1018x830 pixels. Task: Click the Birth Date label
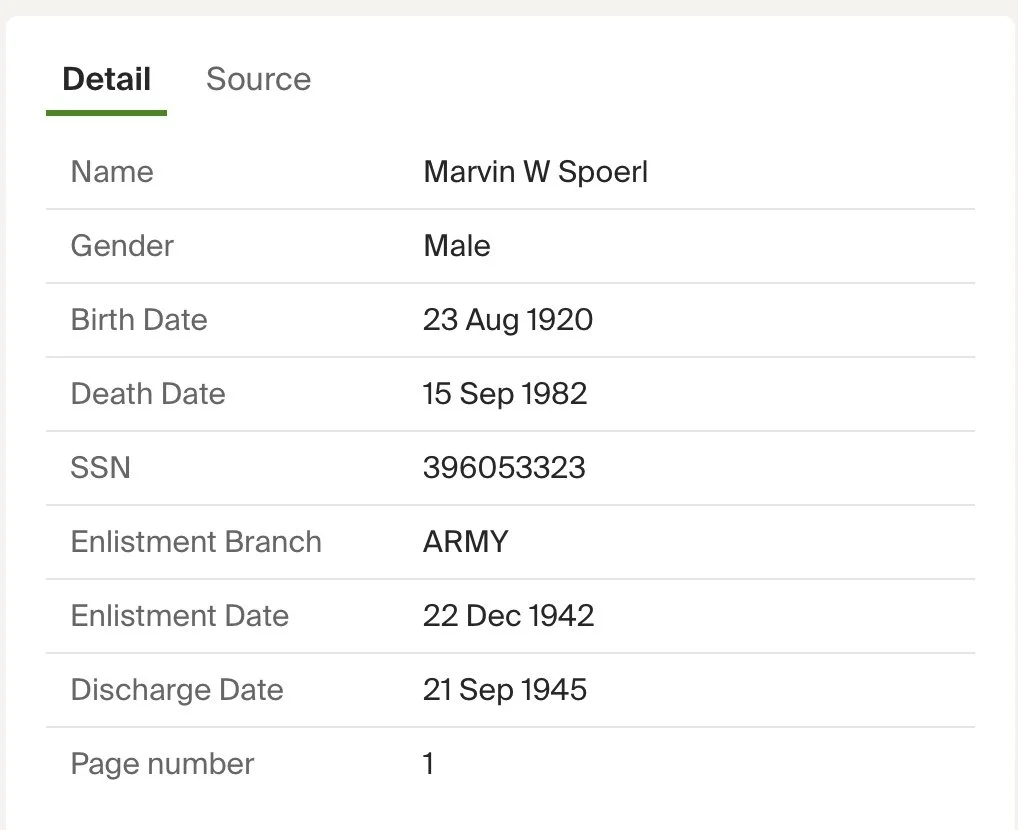click(139, 320)
